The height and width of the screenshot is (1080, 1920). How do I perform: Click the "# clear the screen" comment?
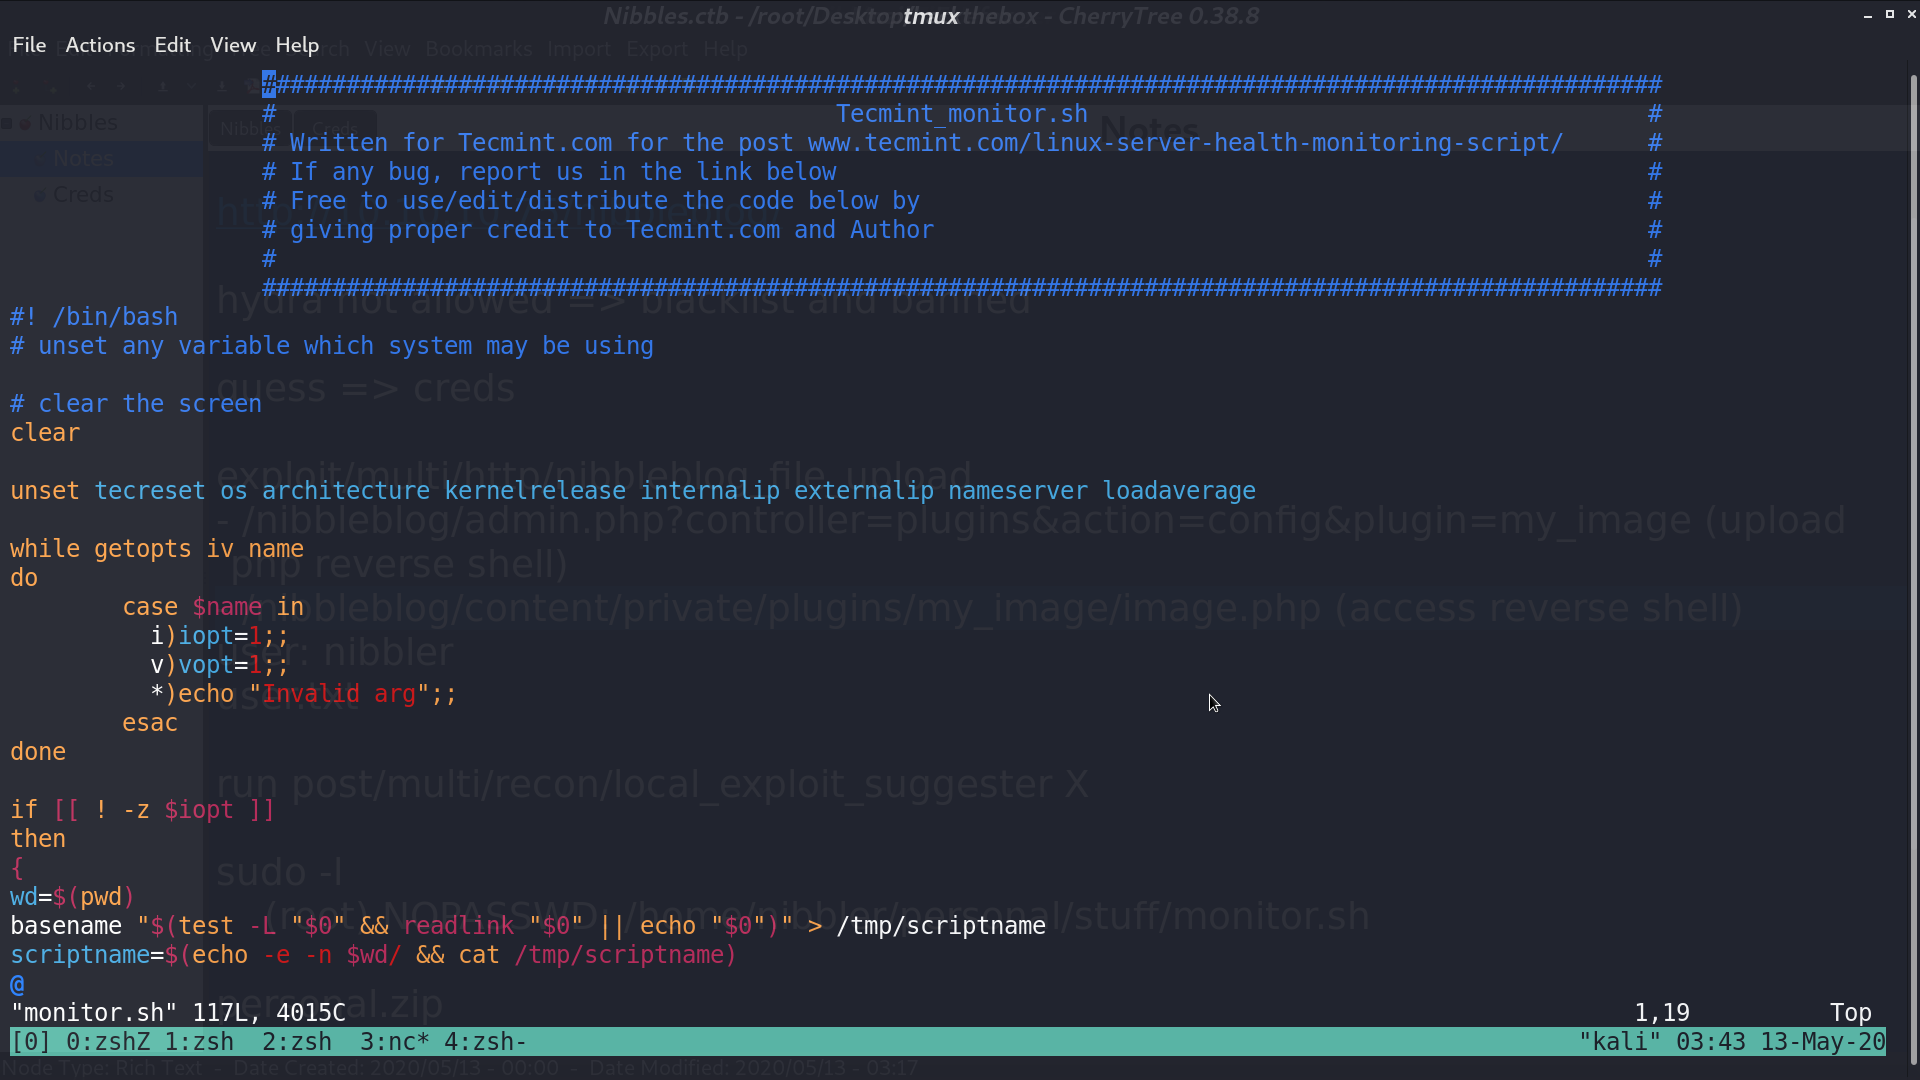(x=136, y=404)
